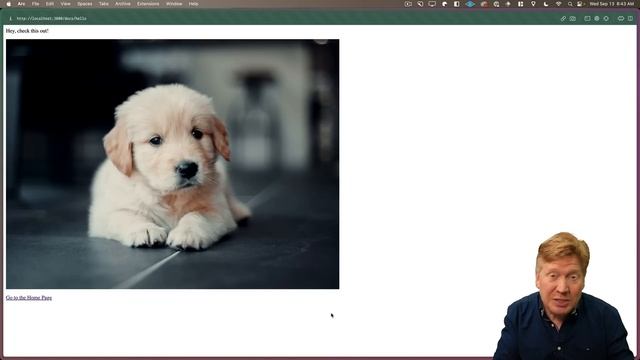The image size is (640, 360).
Task: Click the double-arrow icon in Arc toolbar
Action: click(x=621, y=18)
